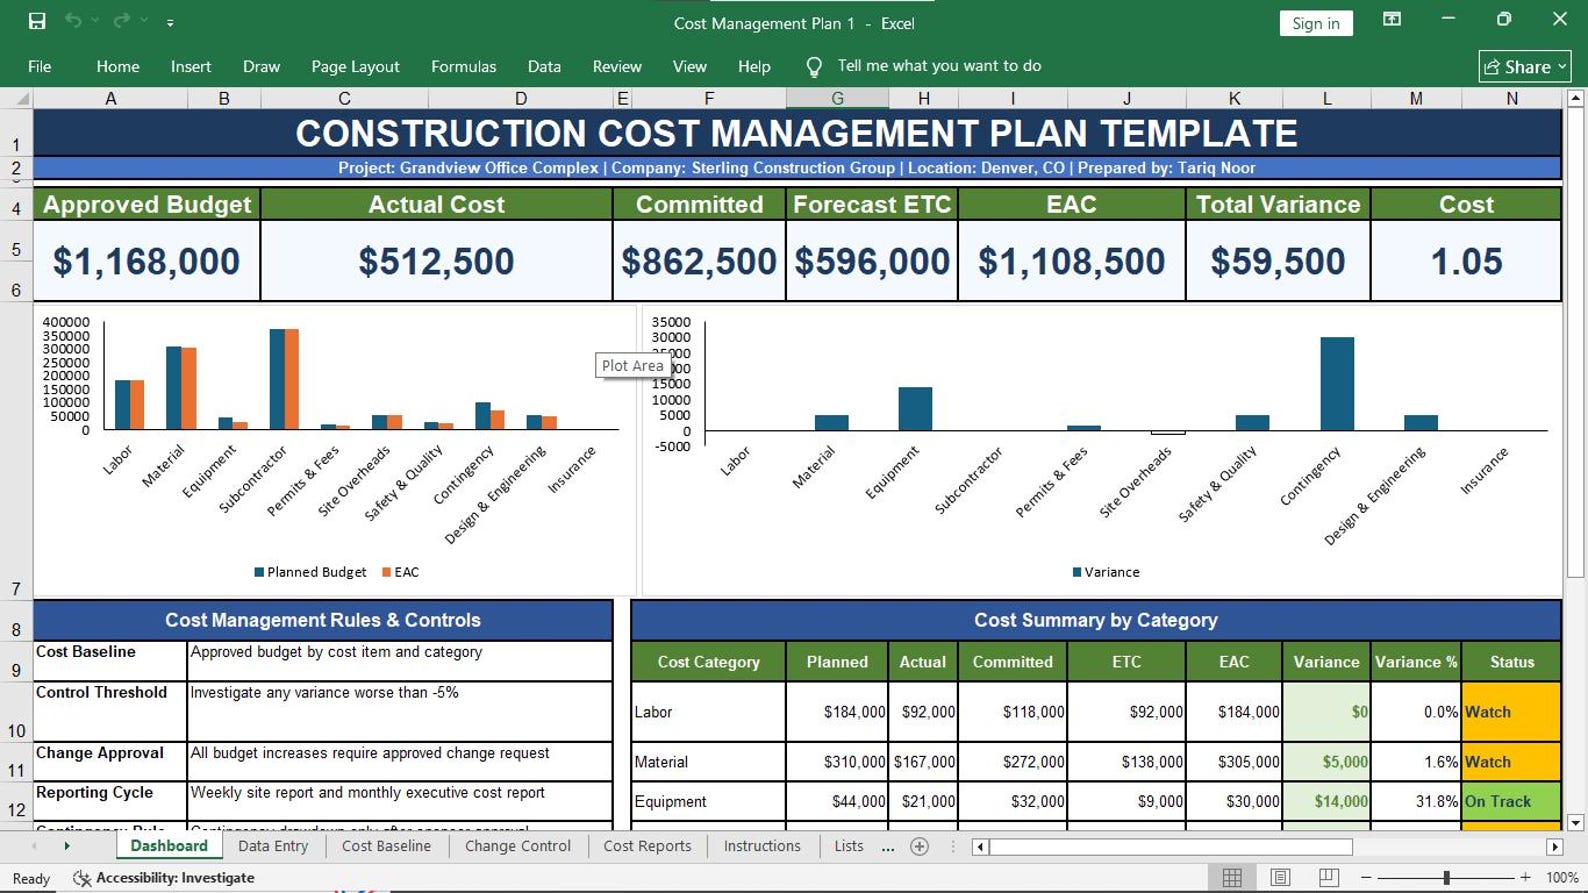Click Material variance cell $5,000
Screen dimensions: 1588x893
1326,762
